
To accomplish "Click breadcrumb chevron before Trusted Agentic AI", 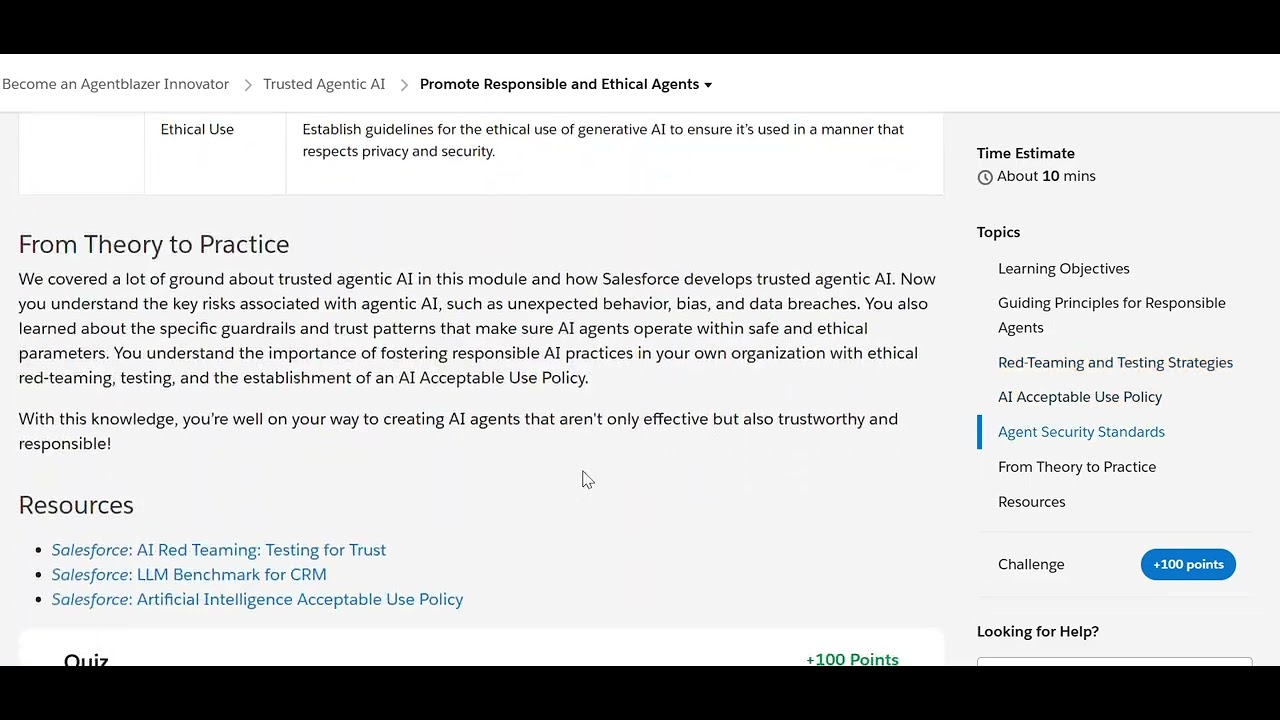I will (x=248, y=85).
